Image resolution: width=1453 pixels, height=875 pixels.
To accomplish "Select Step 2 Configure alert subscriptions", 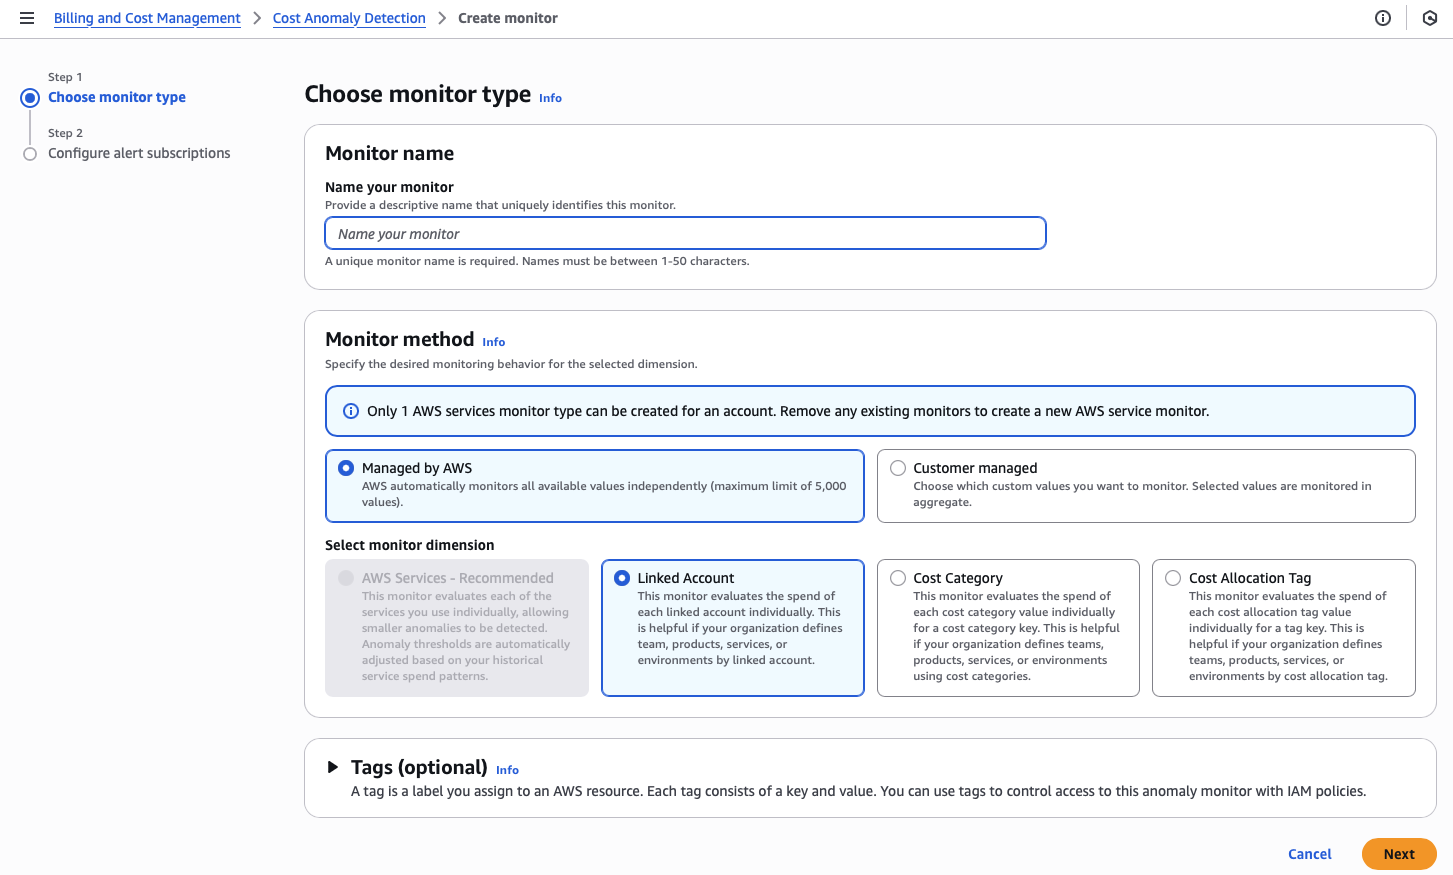I will coord(139,153).
